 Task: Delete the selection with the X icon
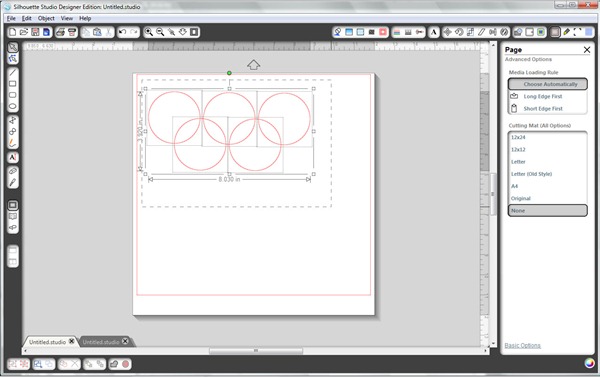pyautogui.click(x=75, y=364)
